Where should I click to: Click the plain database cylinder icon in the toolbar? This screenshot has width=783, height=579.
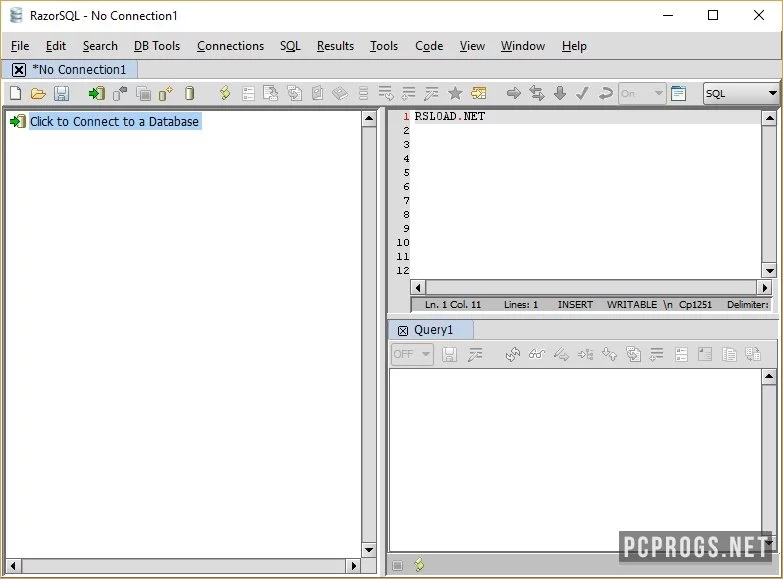tap(189, 93)
